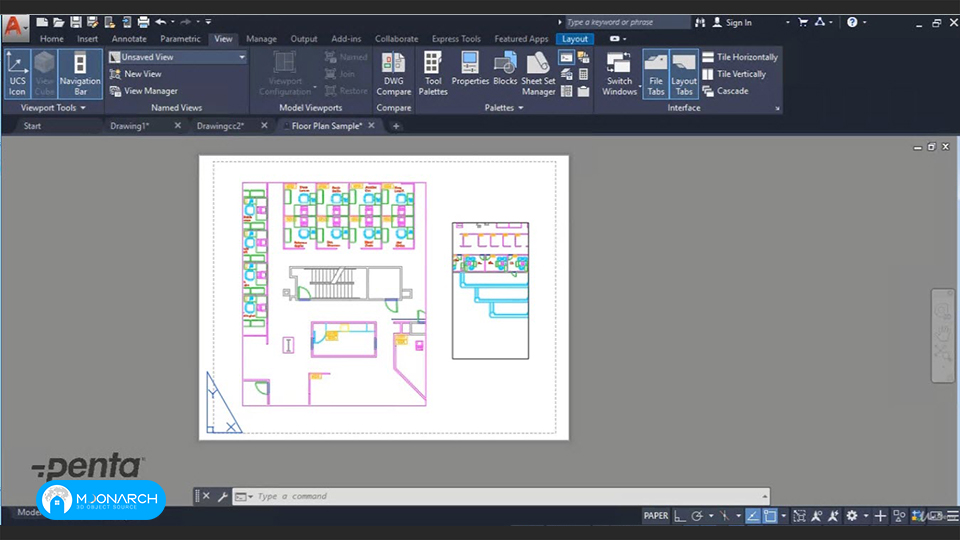Click the Plot printer icon
Image resolution: width=960 pixels, height=540 pixels.
click(x=143, y=22)
